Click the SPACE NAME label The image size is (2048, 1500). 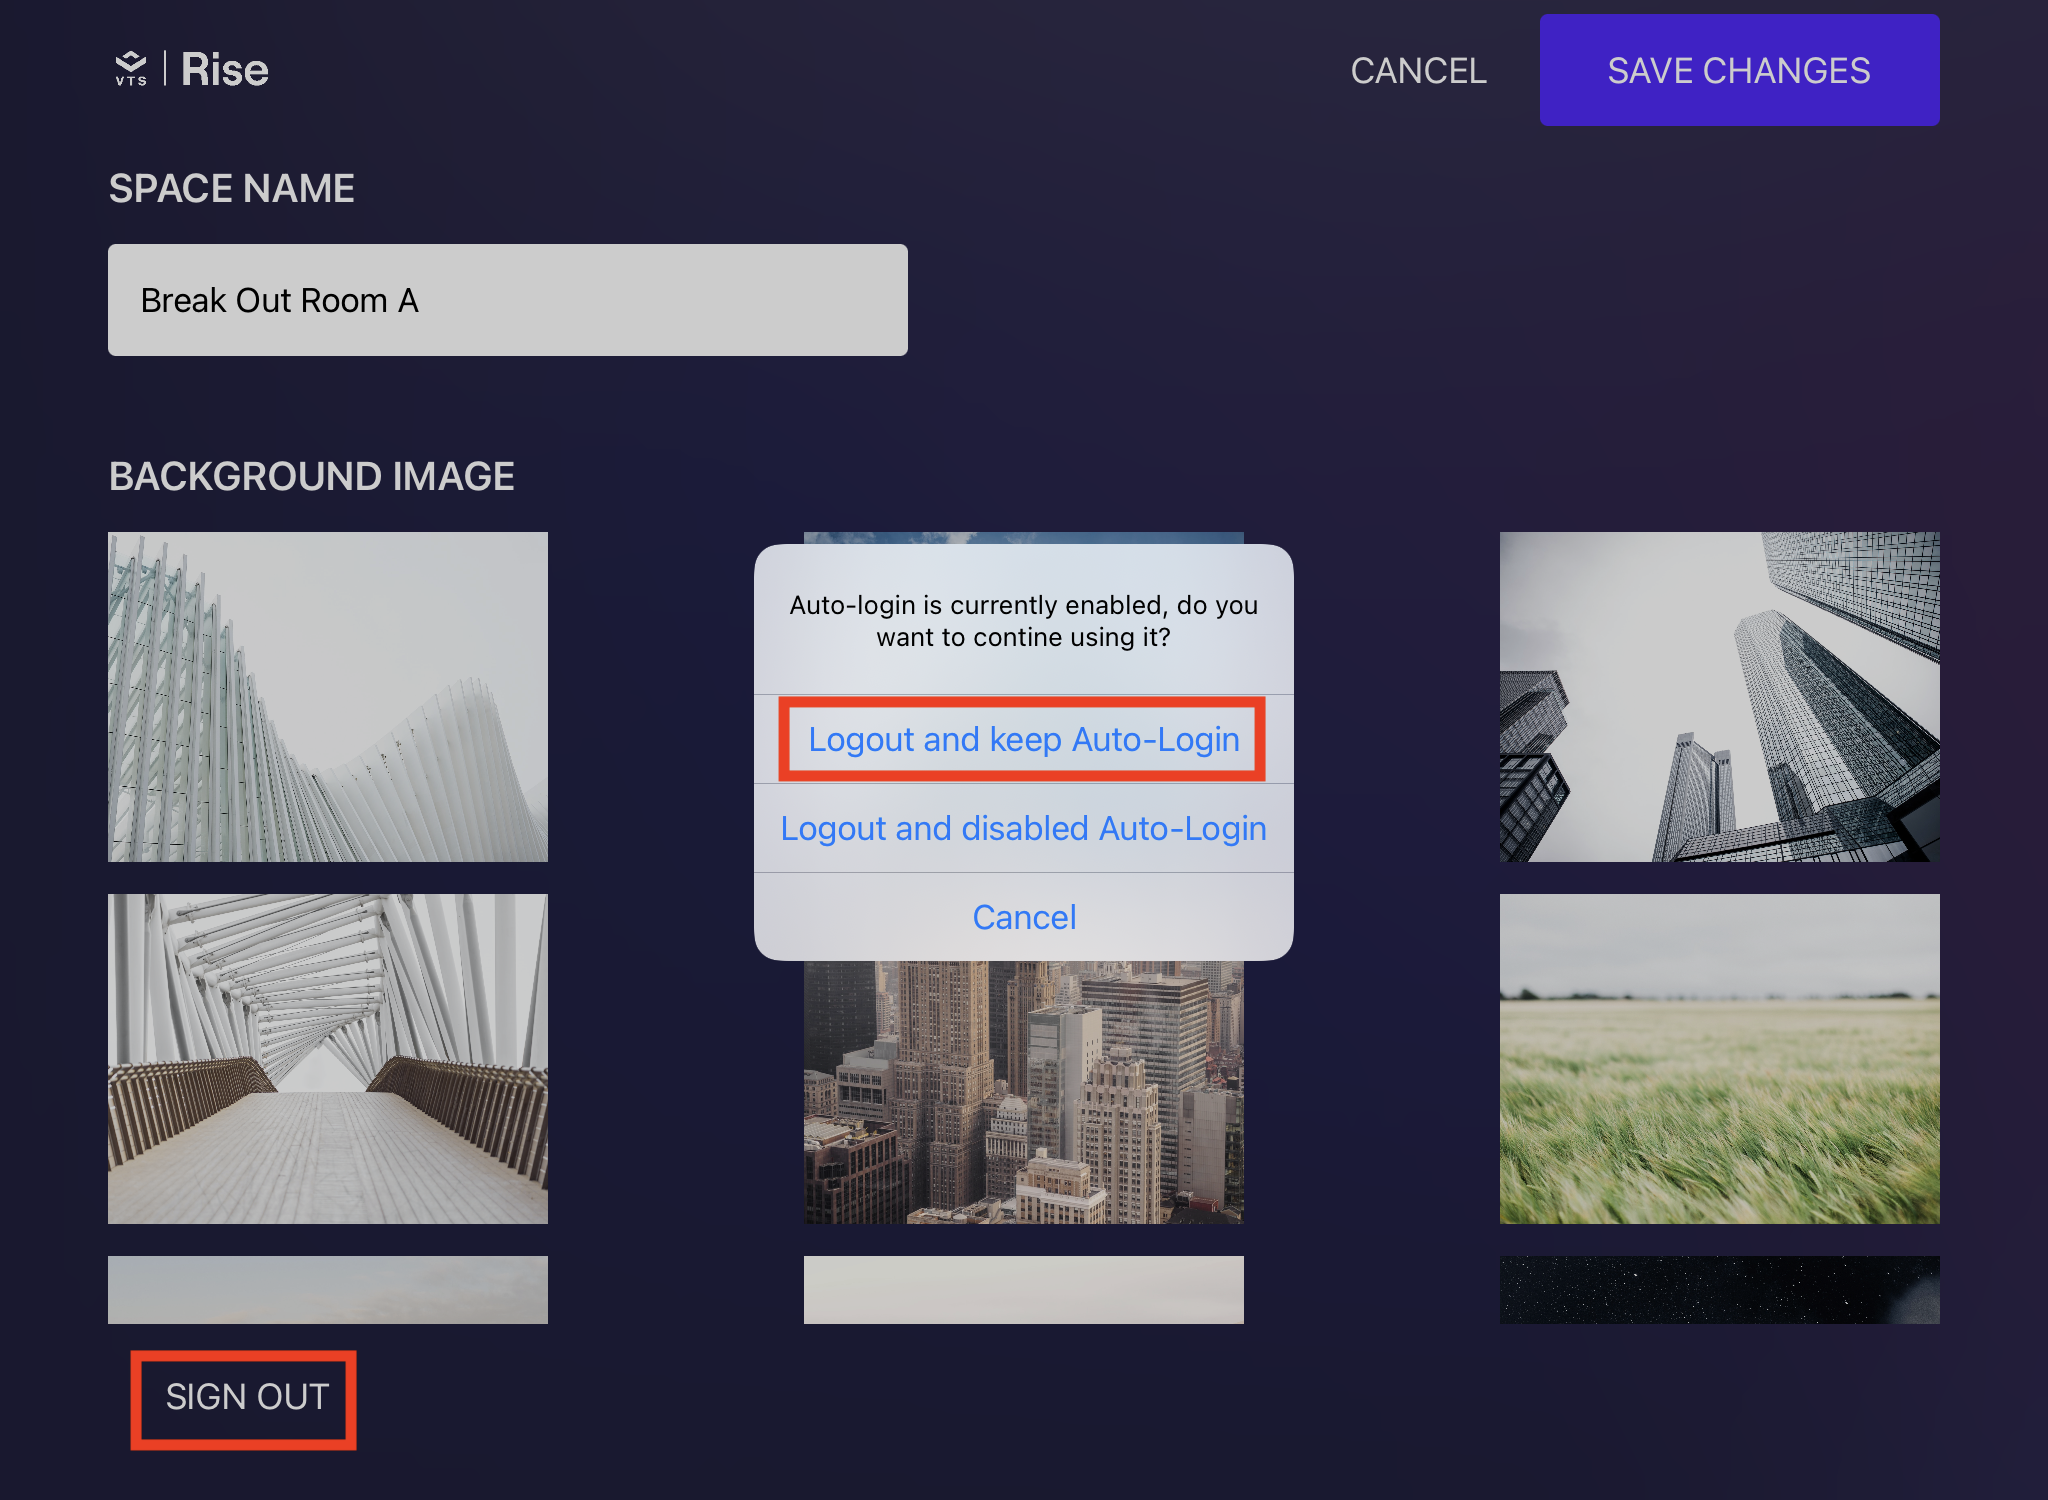(x=231, y=188)
